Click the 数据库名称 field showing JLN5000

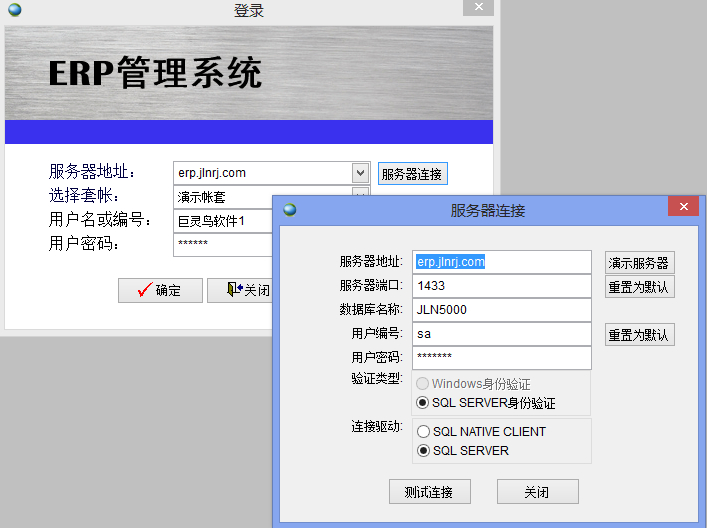(x=501, y=310)
